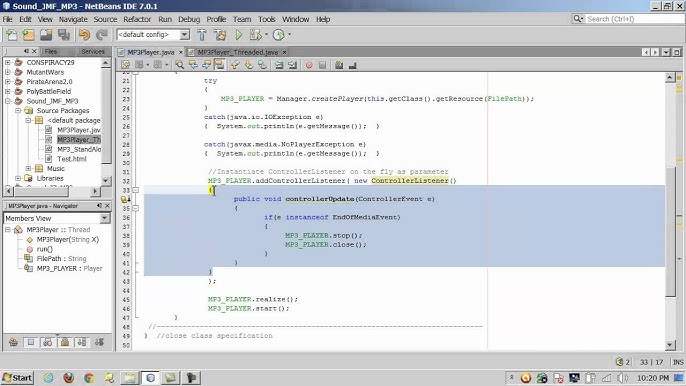Open the Refactor menu
Screen dimensions: 686x386
pyautogui.click(x=136, y=19)
